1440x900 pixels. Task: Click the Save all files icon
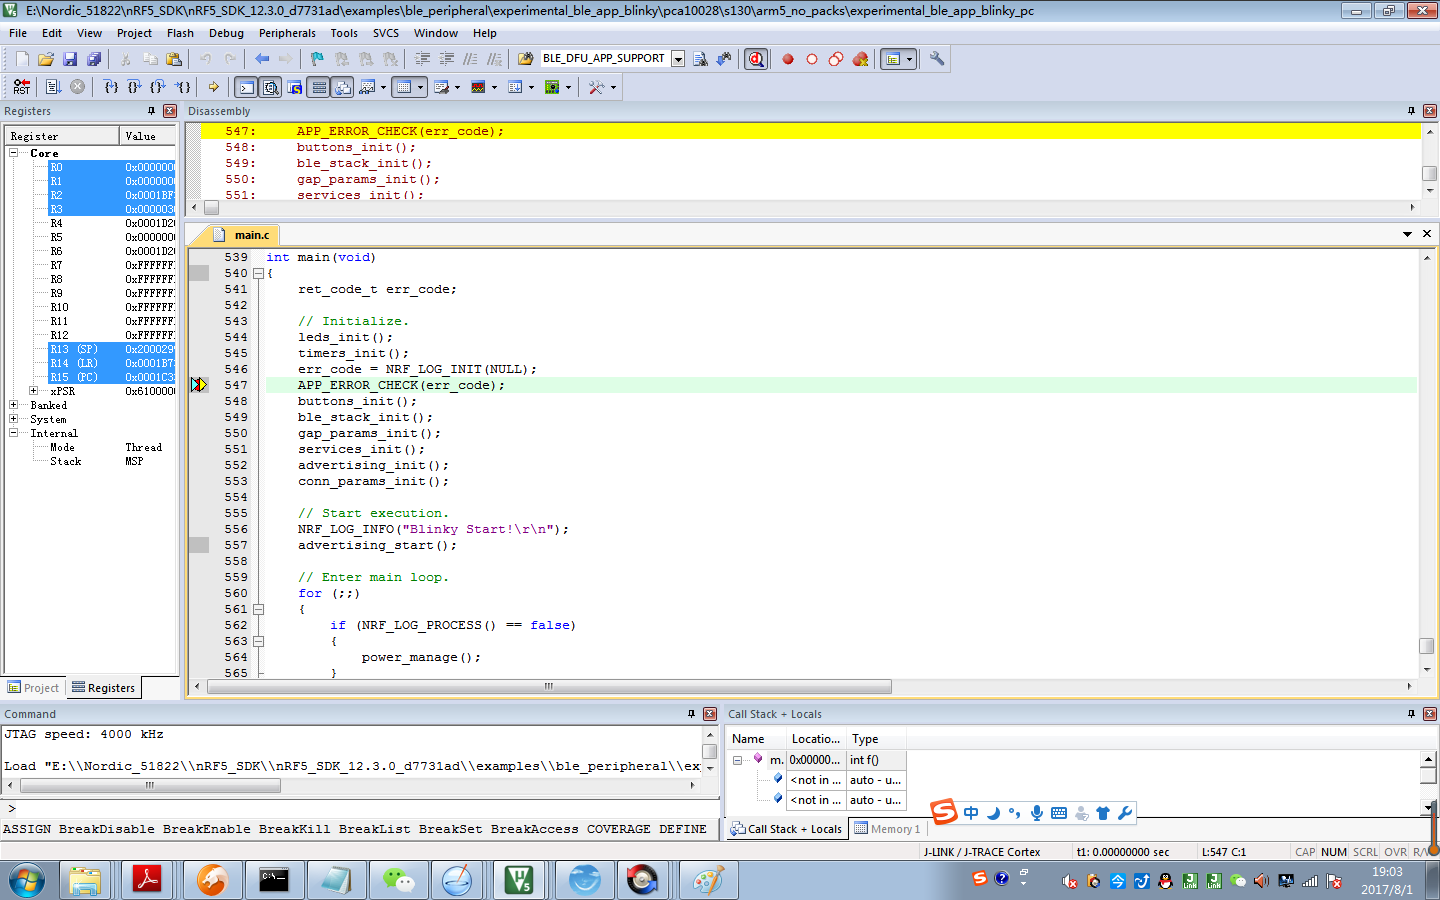[x=94, y=59]
